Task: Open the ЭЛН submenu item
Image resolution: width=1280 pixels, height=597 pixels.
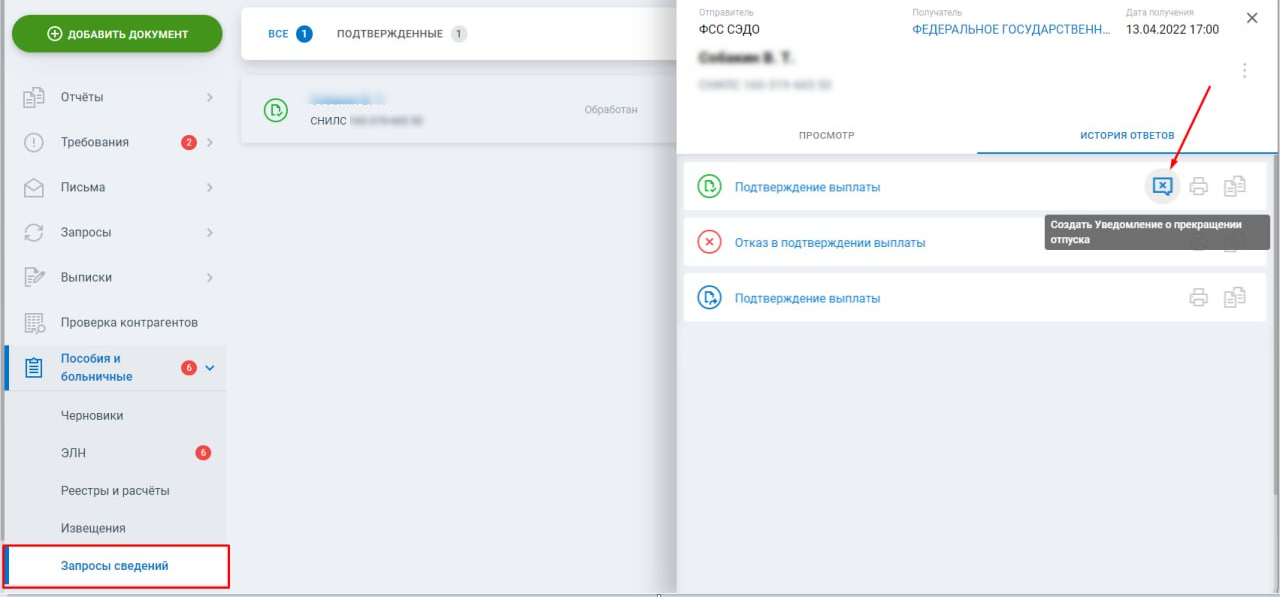Action: click(73, 453)
